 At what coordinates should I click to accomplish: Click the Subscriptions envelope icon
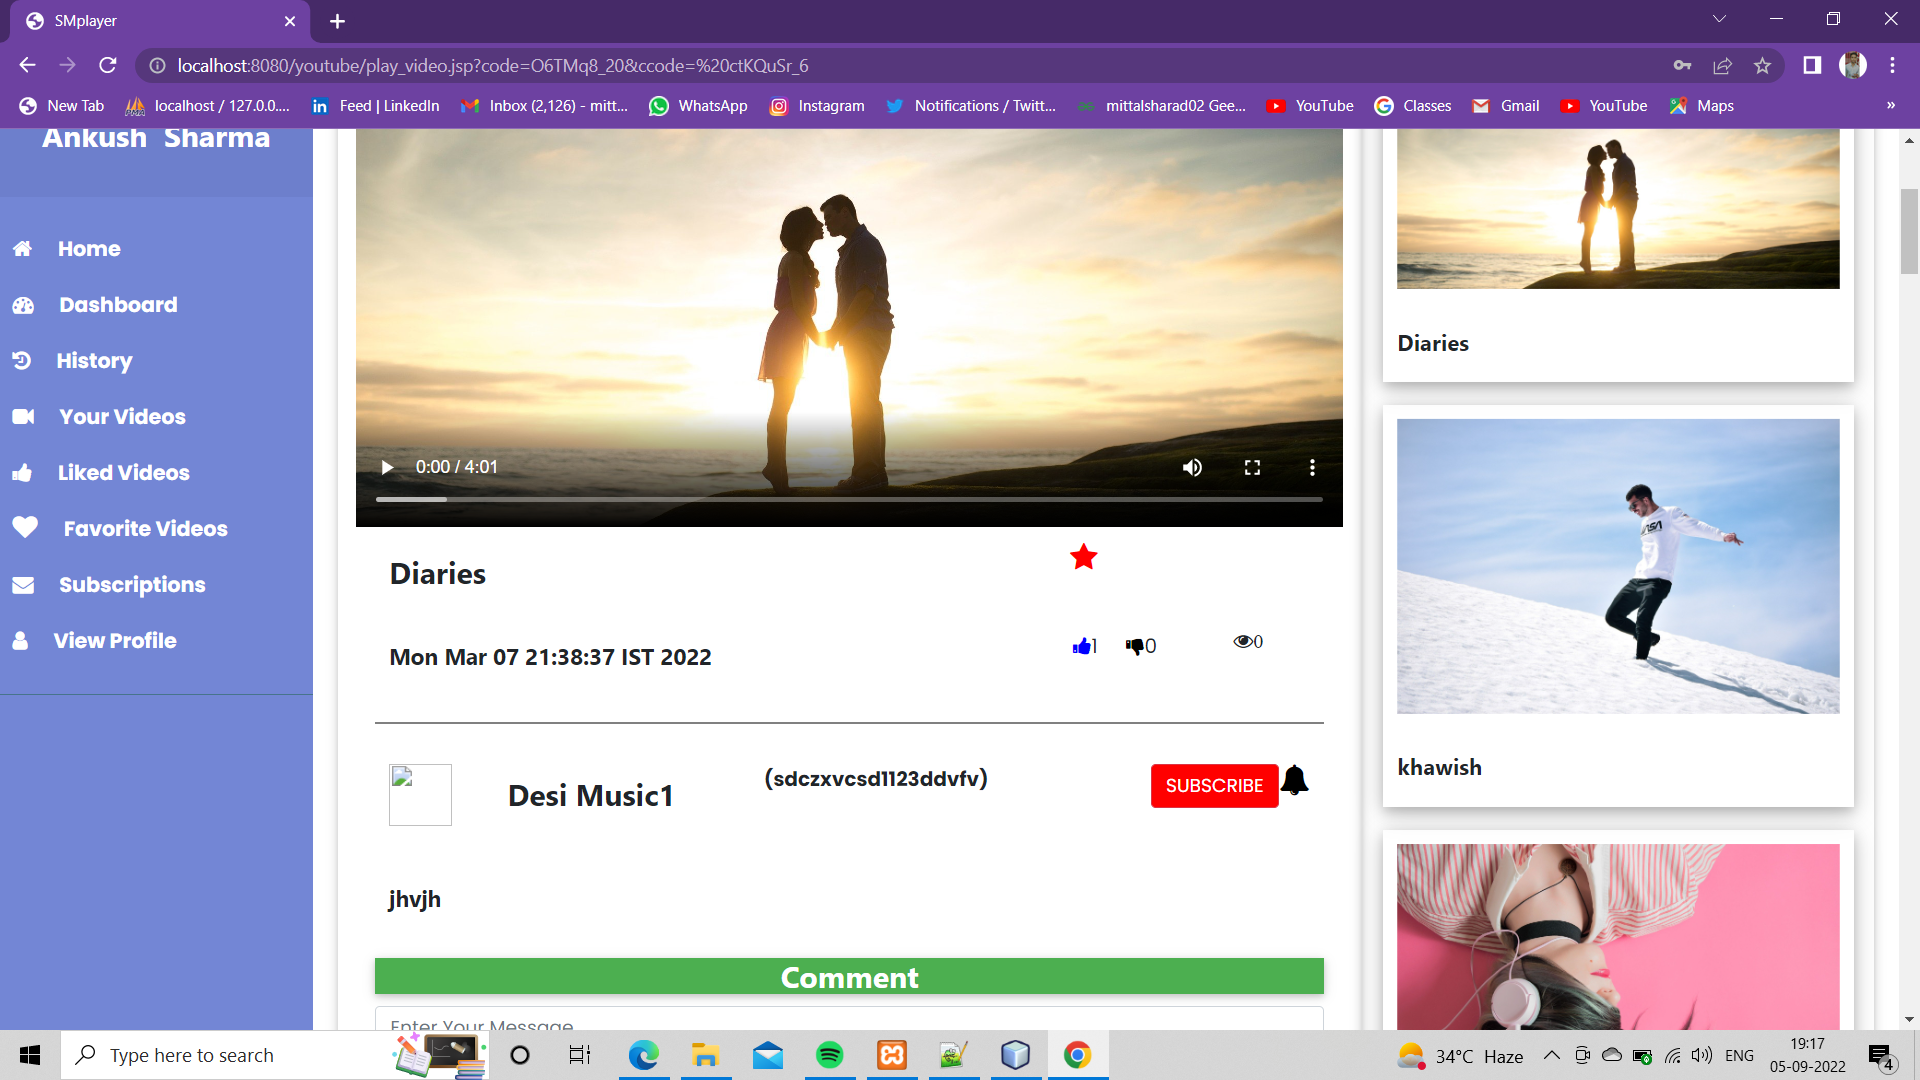22,584
